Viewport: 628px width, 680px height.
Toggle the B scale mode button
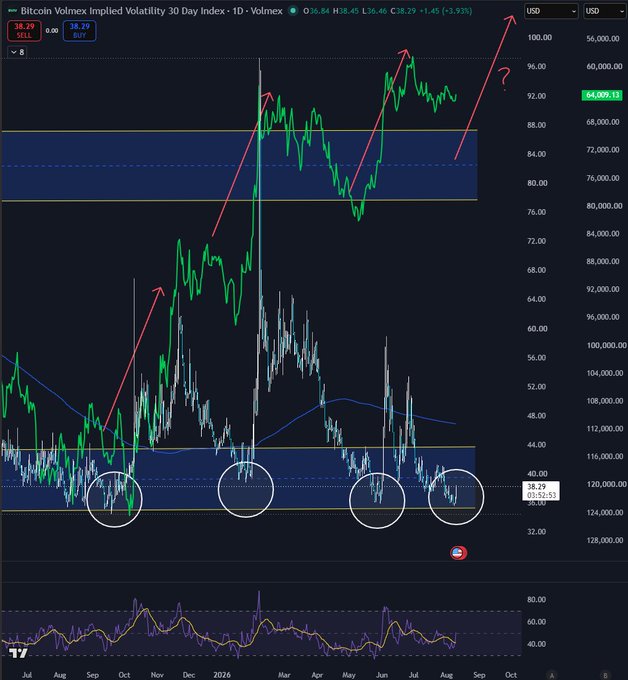click(x=605, y=675)
